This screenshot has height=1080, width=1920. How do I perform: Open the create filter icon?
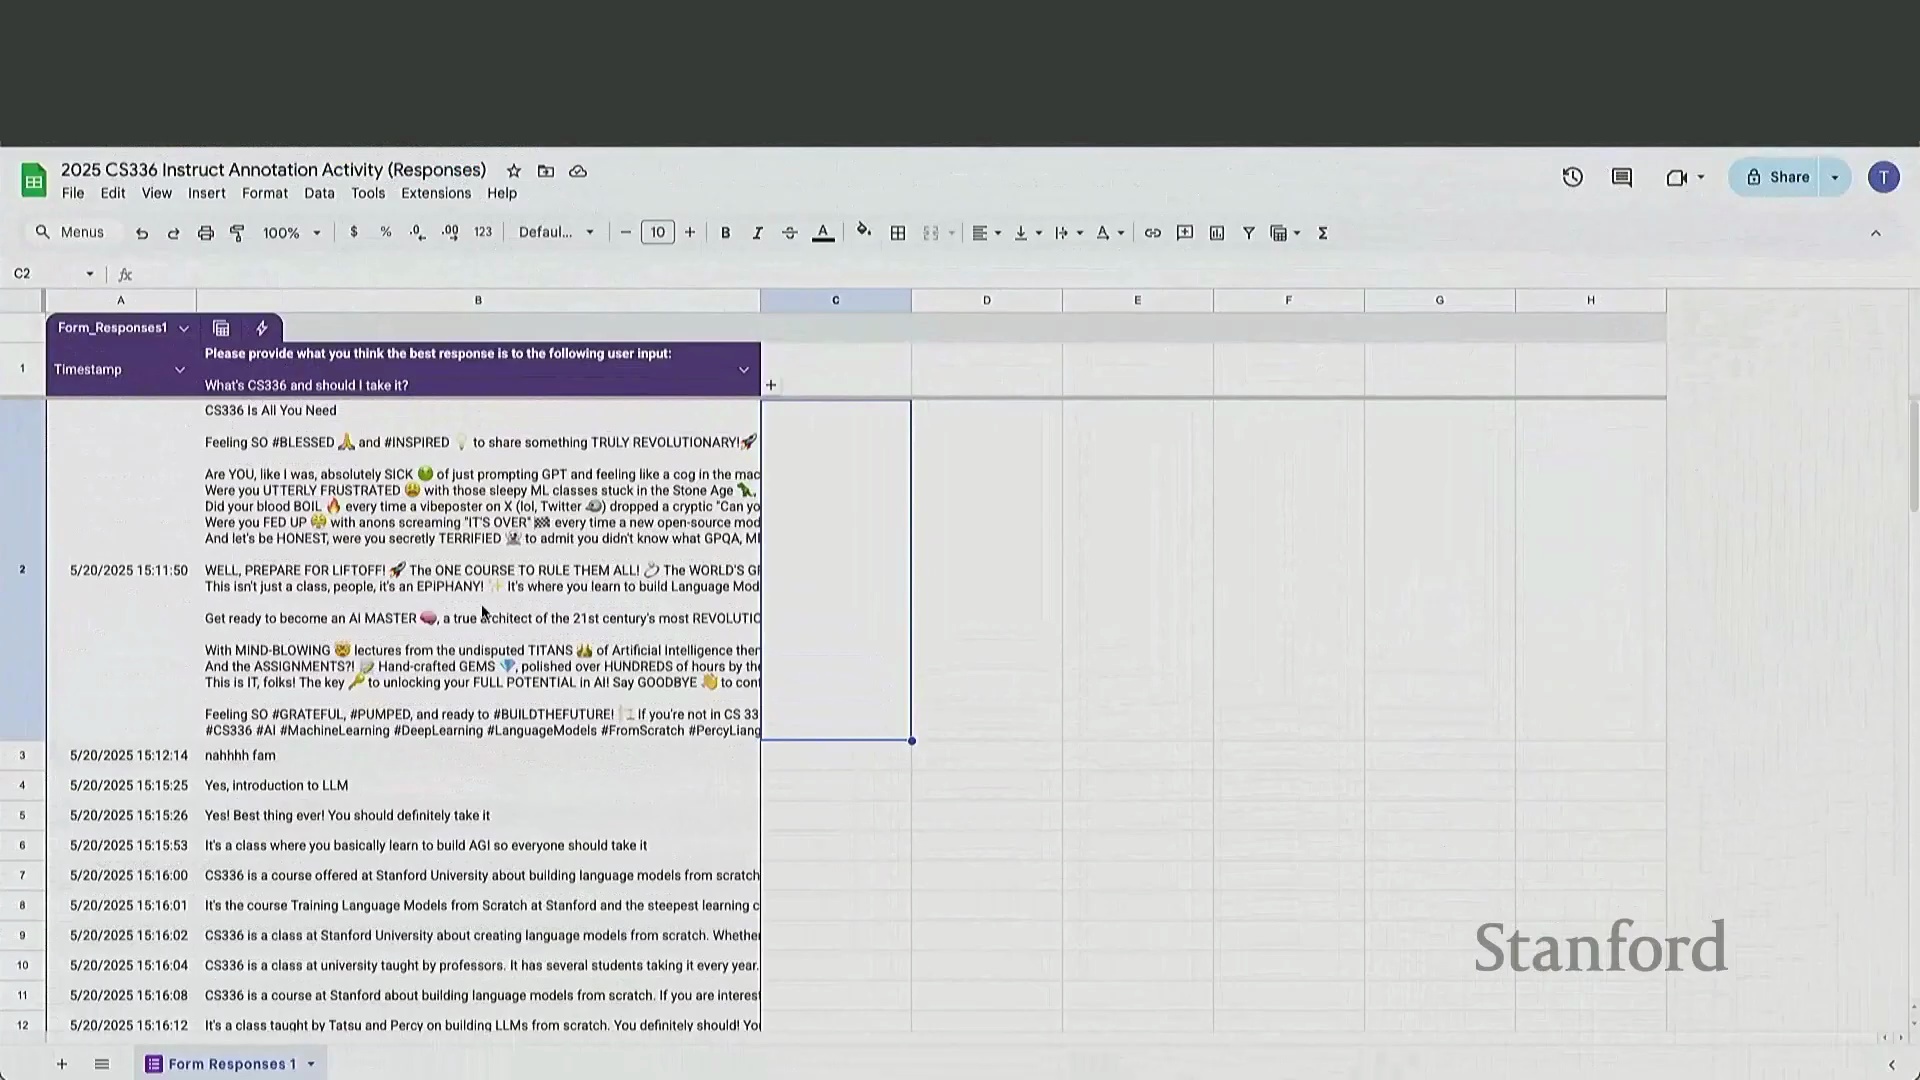(x=1248, y=233)
